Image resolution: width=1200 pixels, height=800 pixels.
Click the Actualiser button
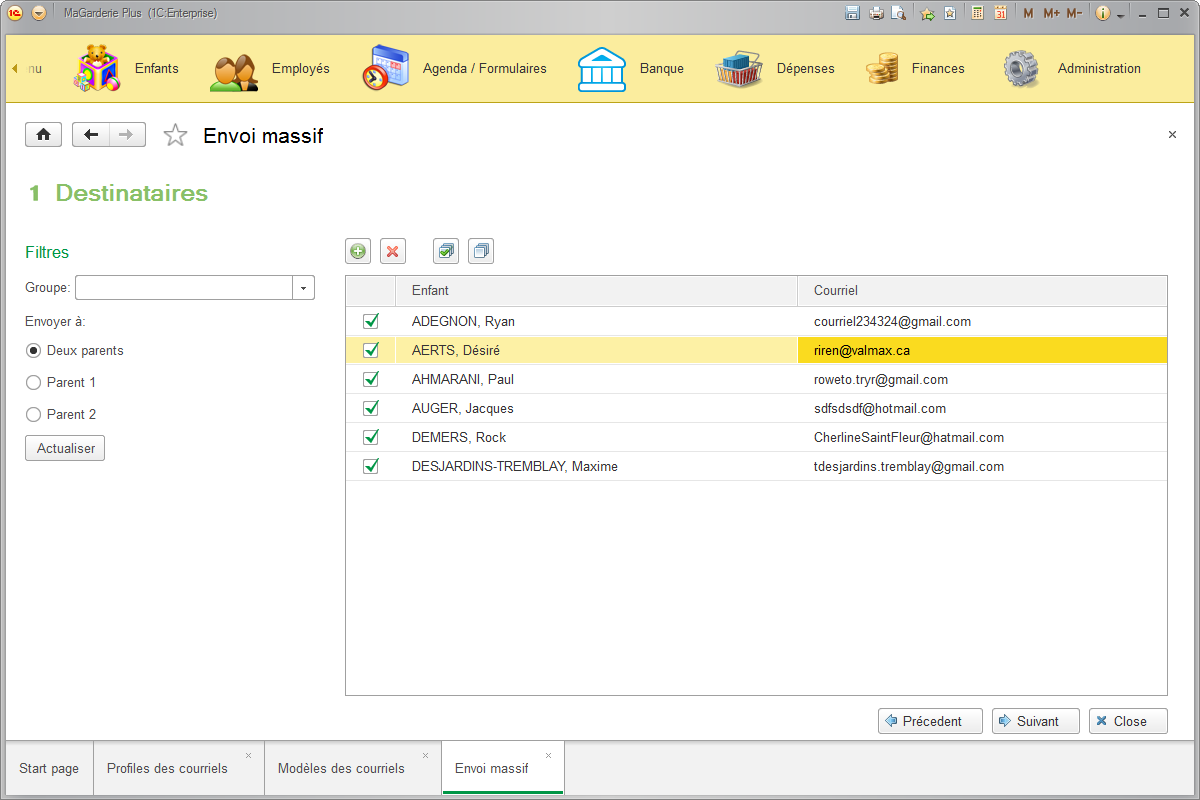coord(65,449)
